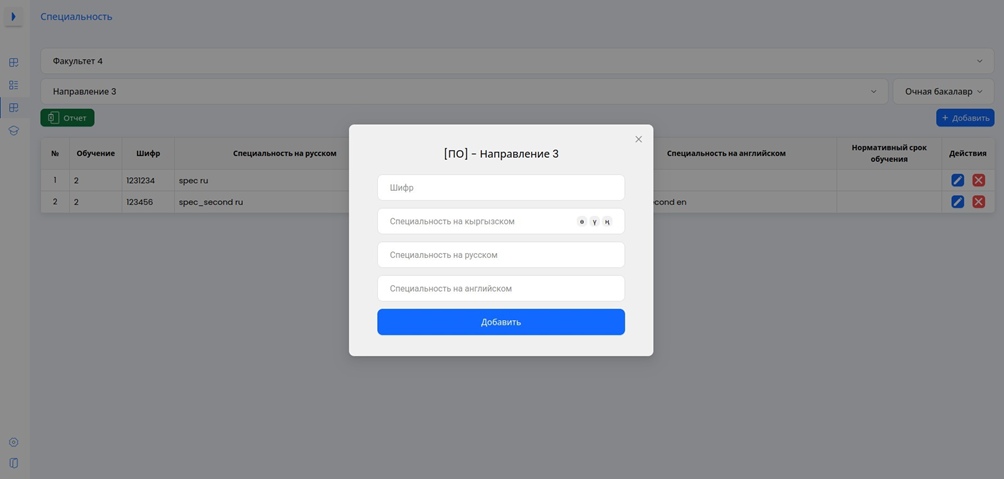Click the Действия column header
The height and width of the screenshot is (479, 1004).
(x=968, y=153)
